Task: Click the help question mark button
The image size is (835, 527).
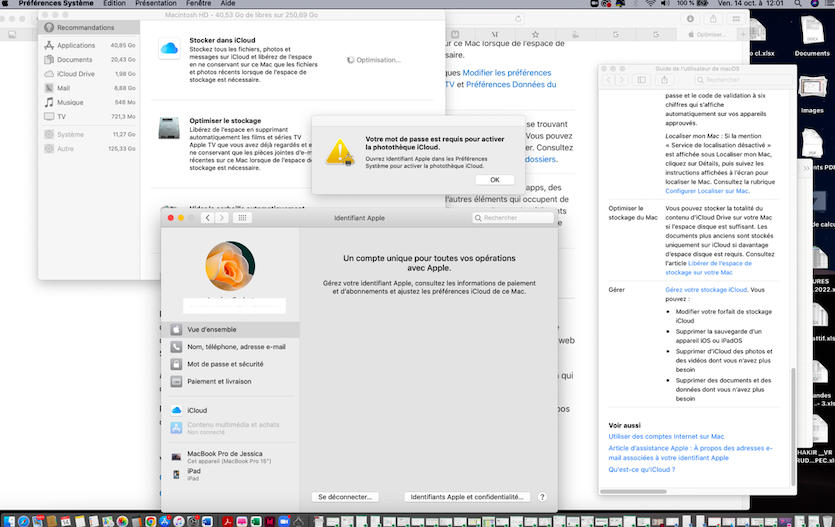Action: point(542,496)
